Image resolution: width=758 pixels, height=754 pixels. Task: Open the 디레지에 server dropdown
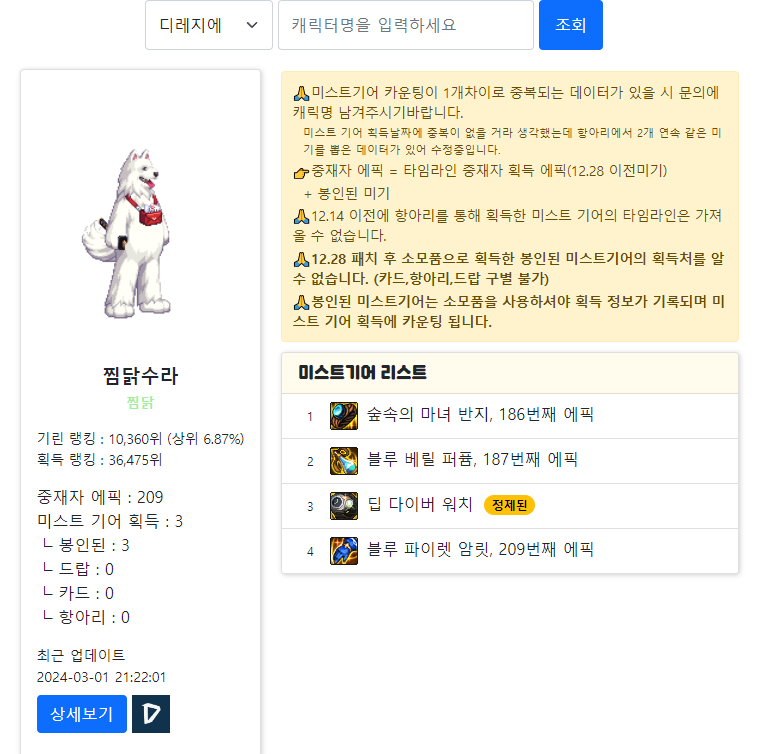click(x=209, y=25)
